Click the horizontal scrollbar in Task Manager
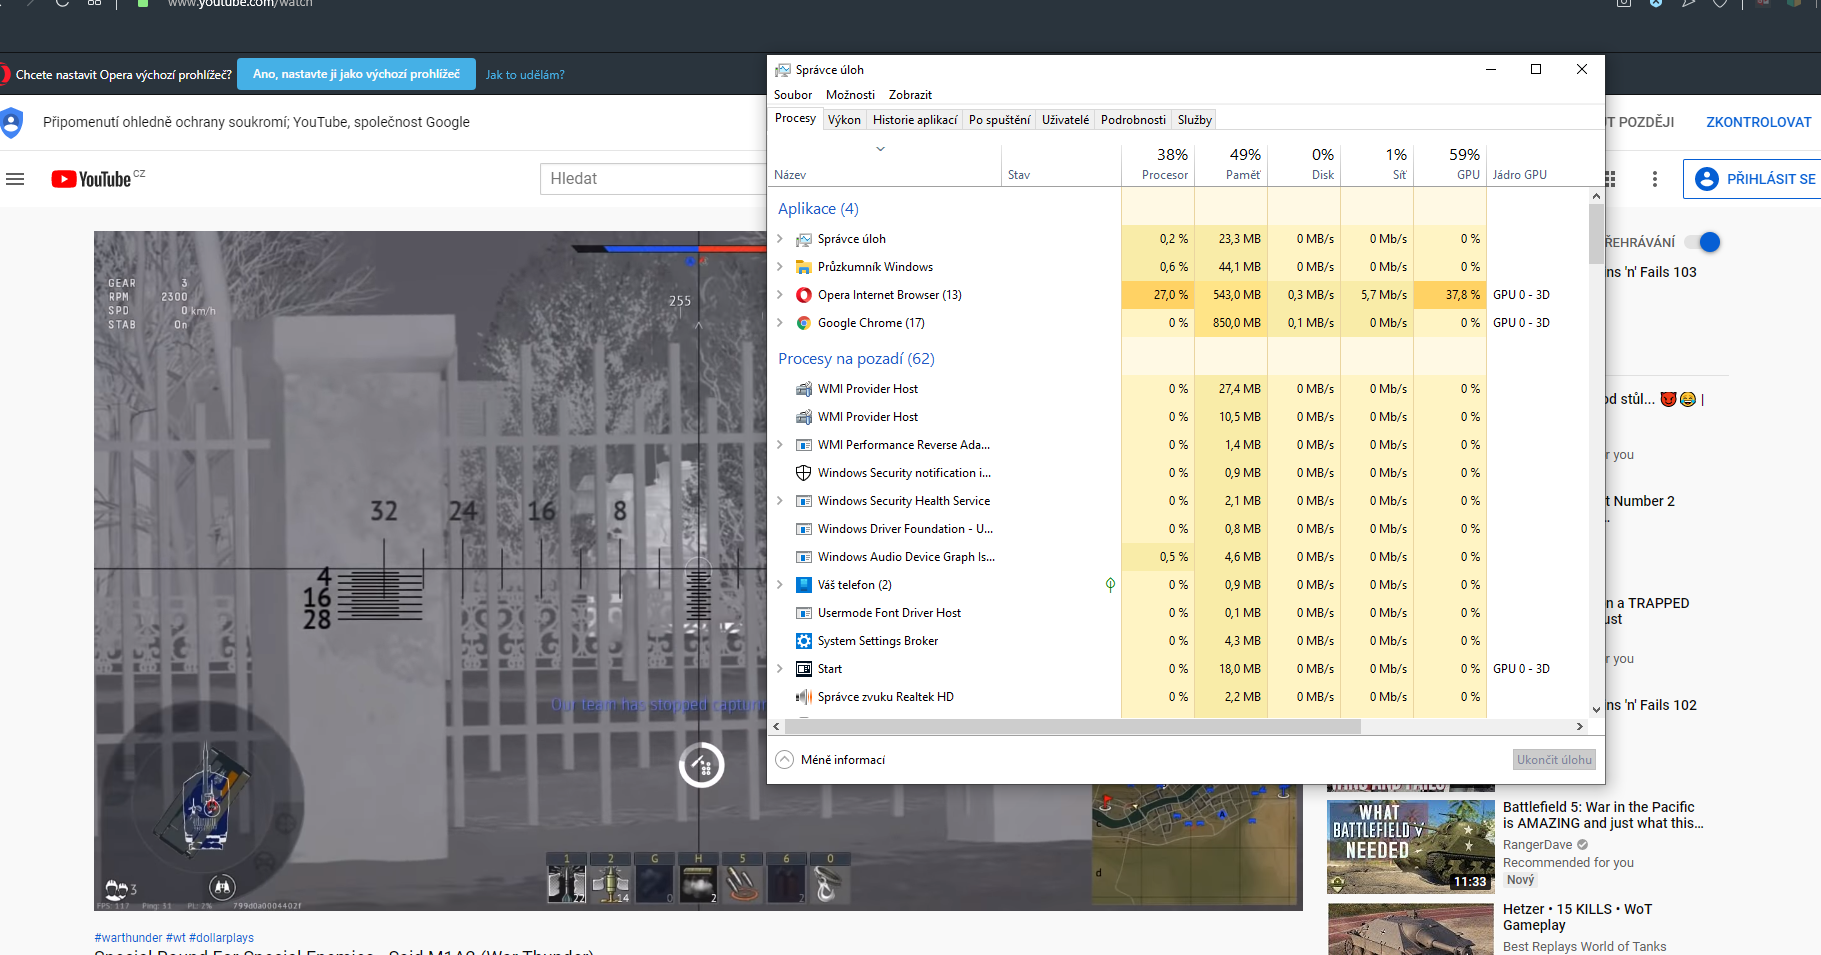The width and height of the screenshot is (1821, 955). coord(1071,726)
